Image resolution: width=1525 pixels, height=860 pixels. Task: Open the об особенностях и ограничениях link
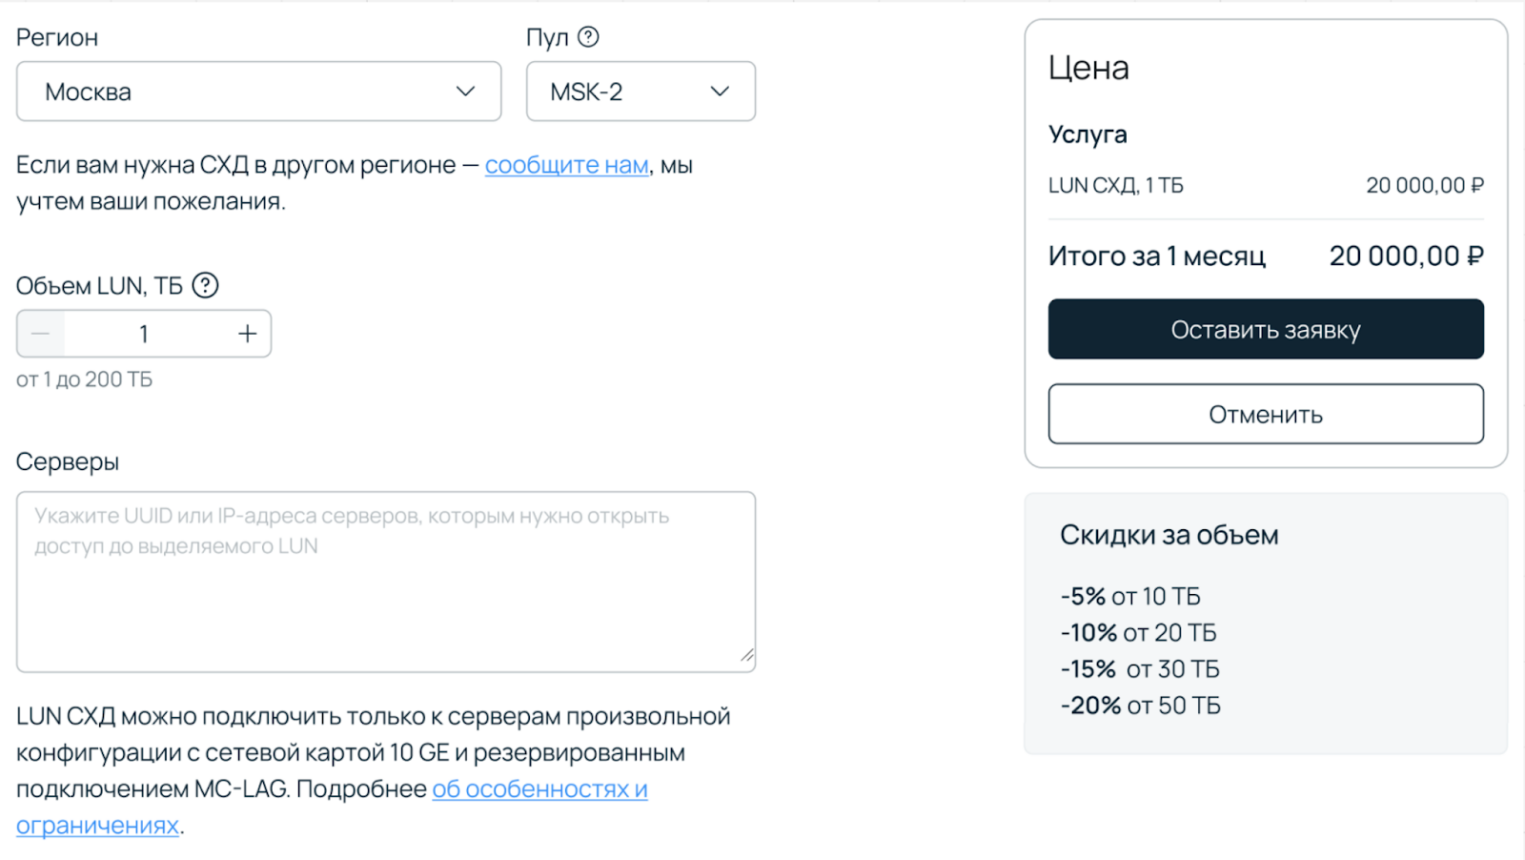[540, 788]
